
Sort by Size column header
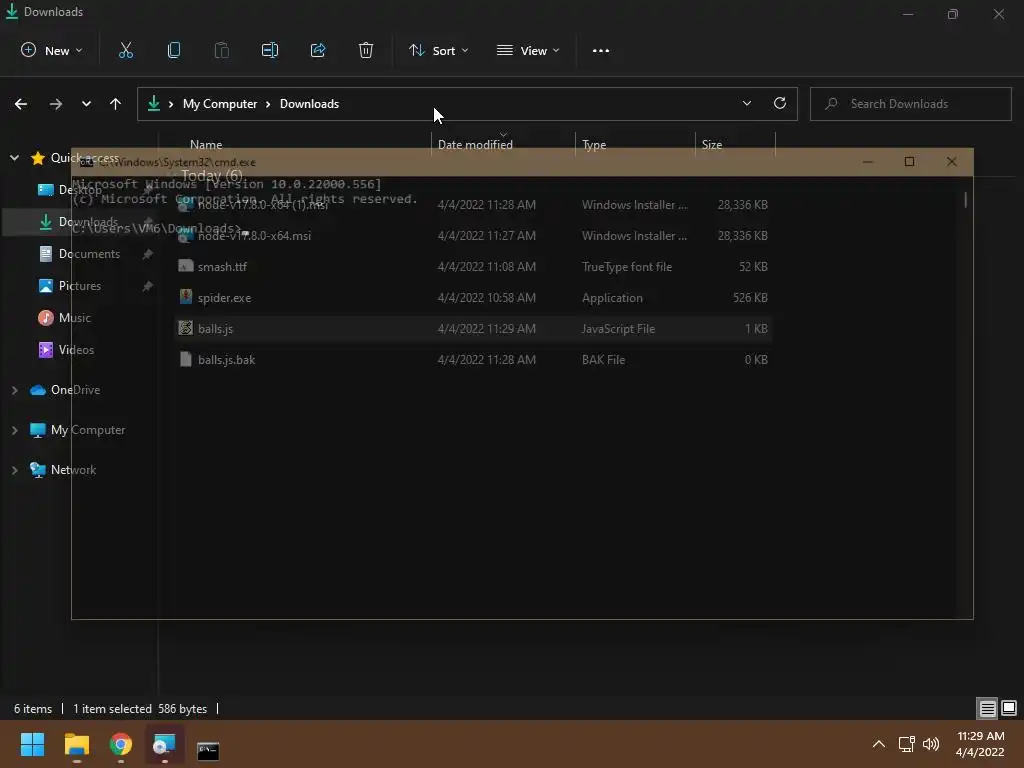pyautogui.click(x=712, y=144)
